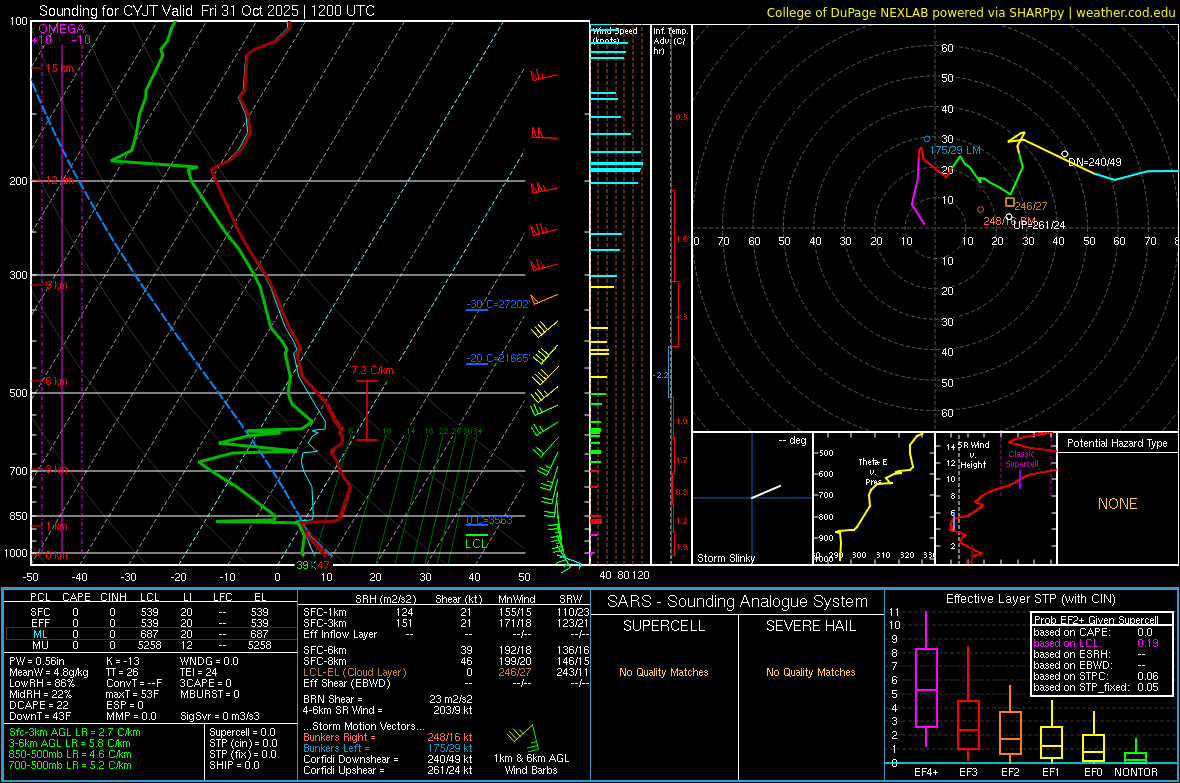This screenshot has height=783, width=1180.
Task: Click the sounding title for CYJT
Action: point(207,11)
